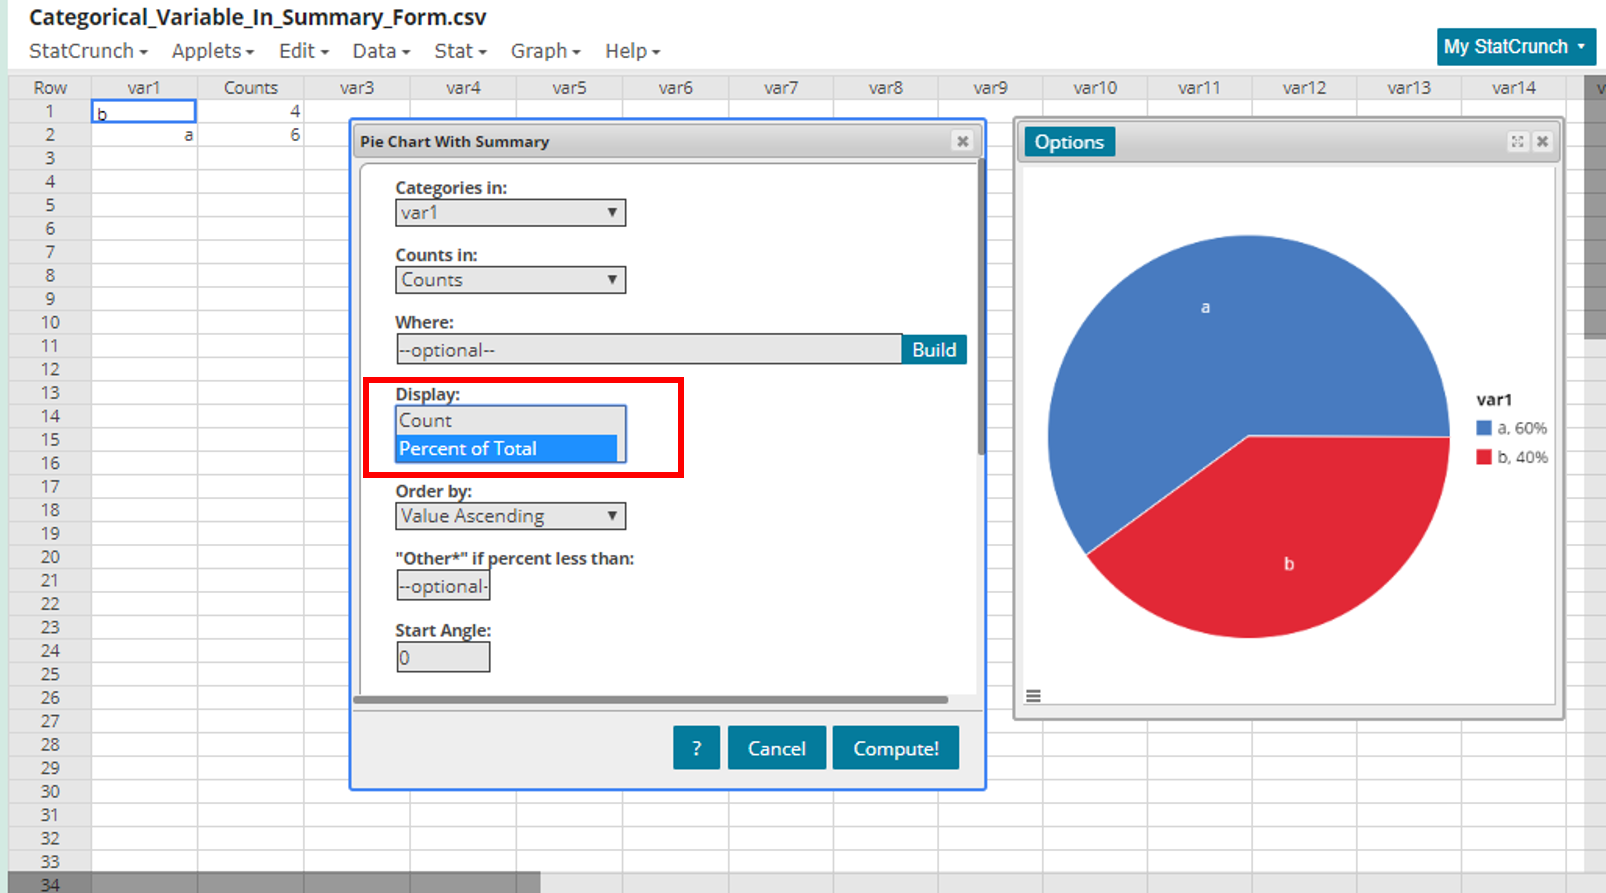The height and width of the screenshot is (893, 1606).
Task: Click the Build button next to Where
Action: tap(933, 350)
